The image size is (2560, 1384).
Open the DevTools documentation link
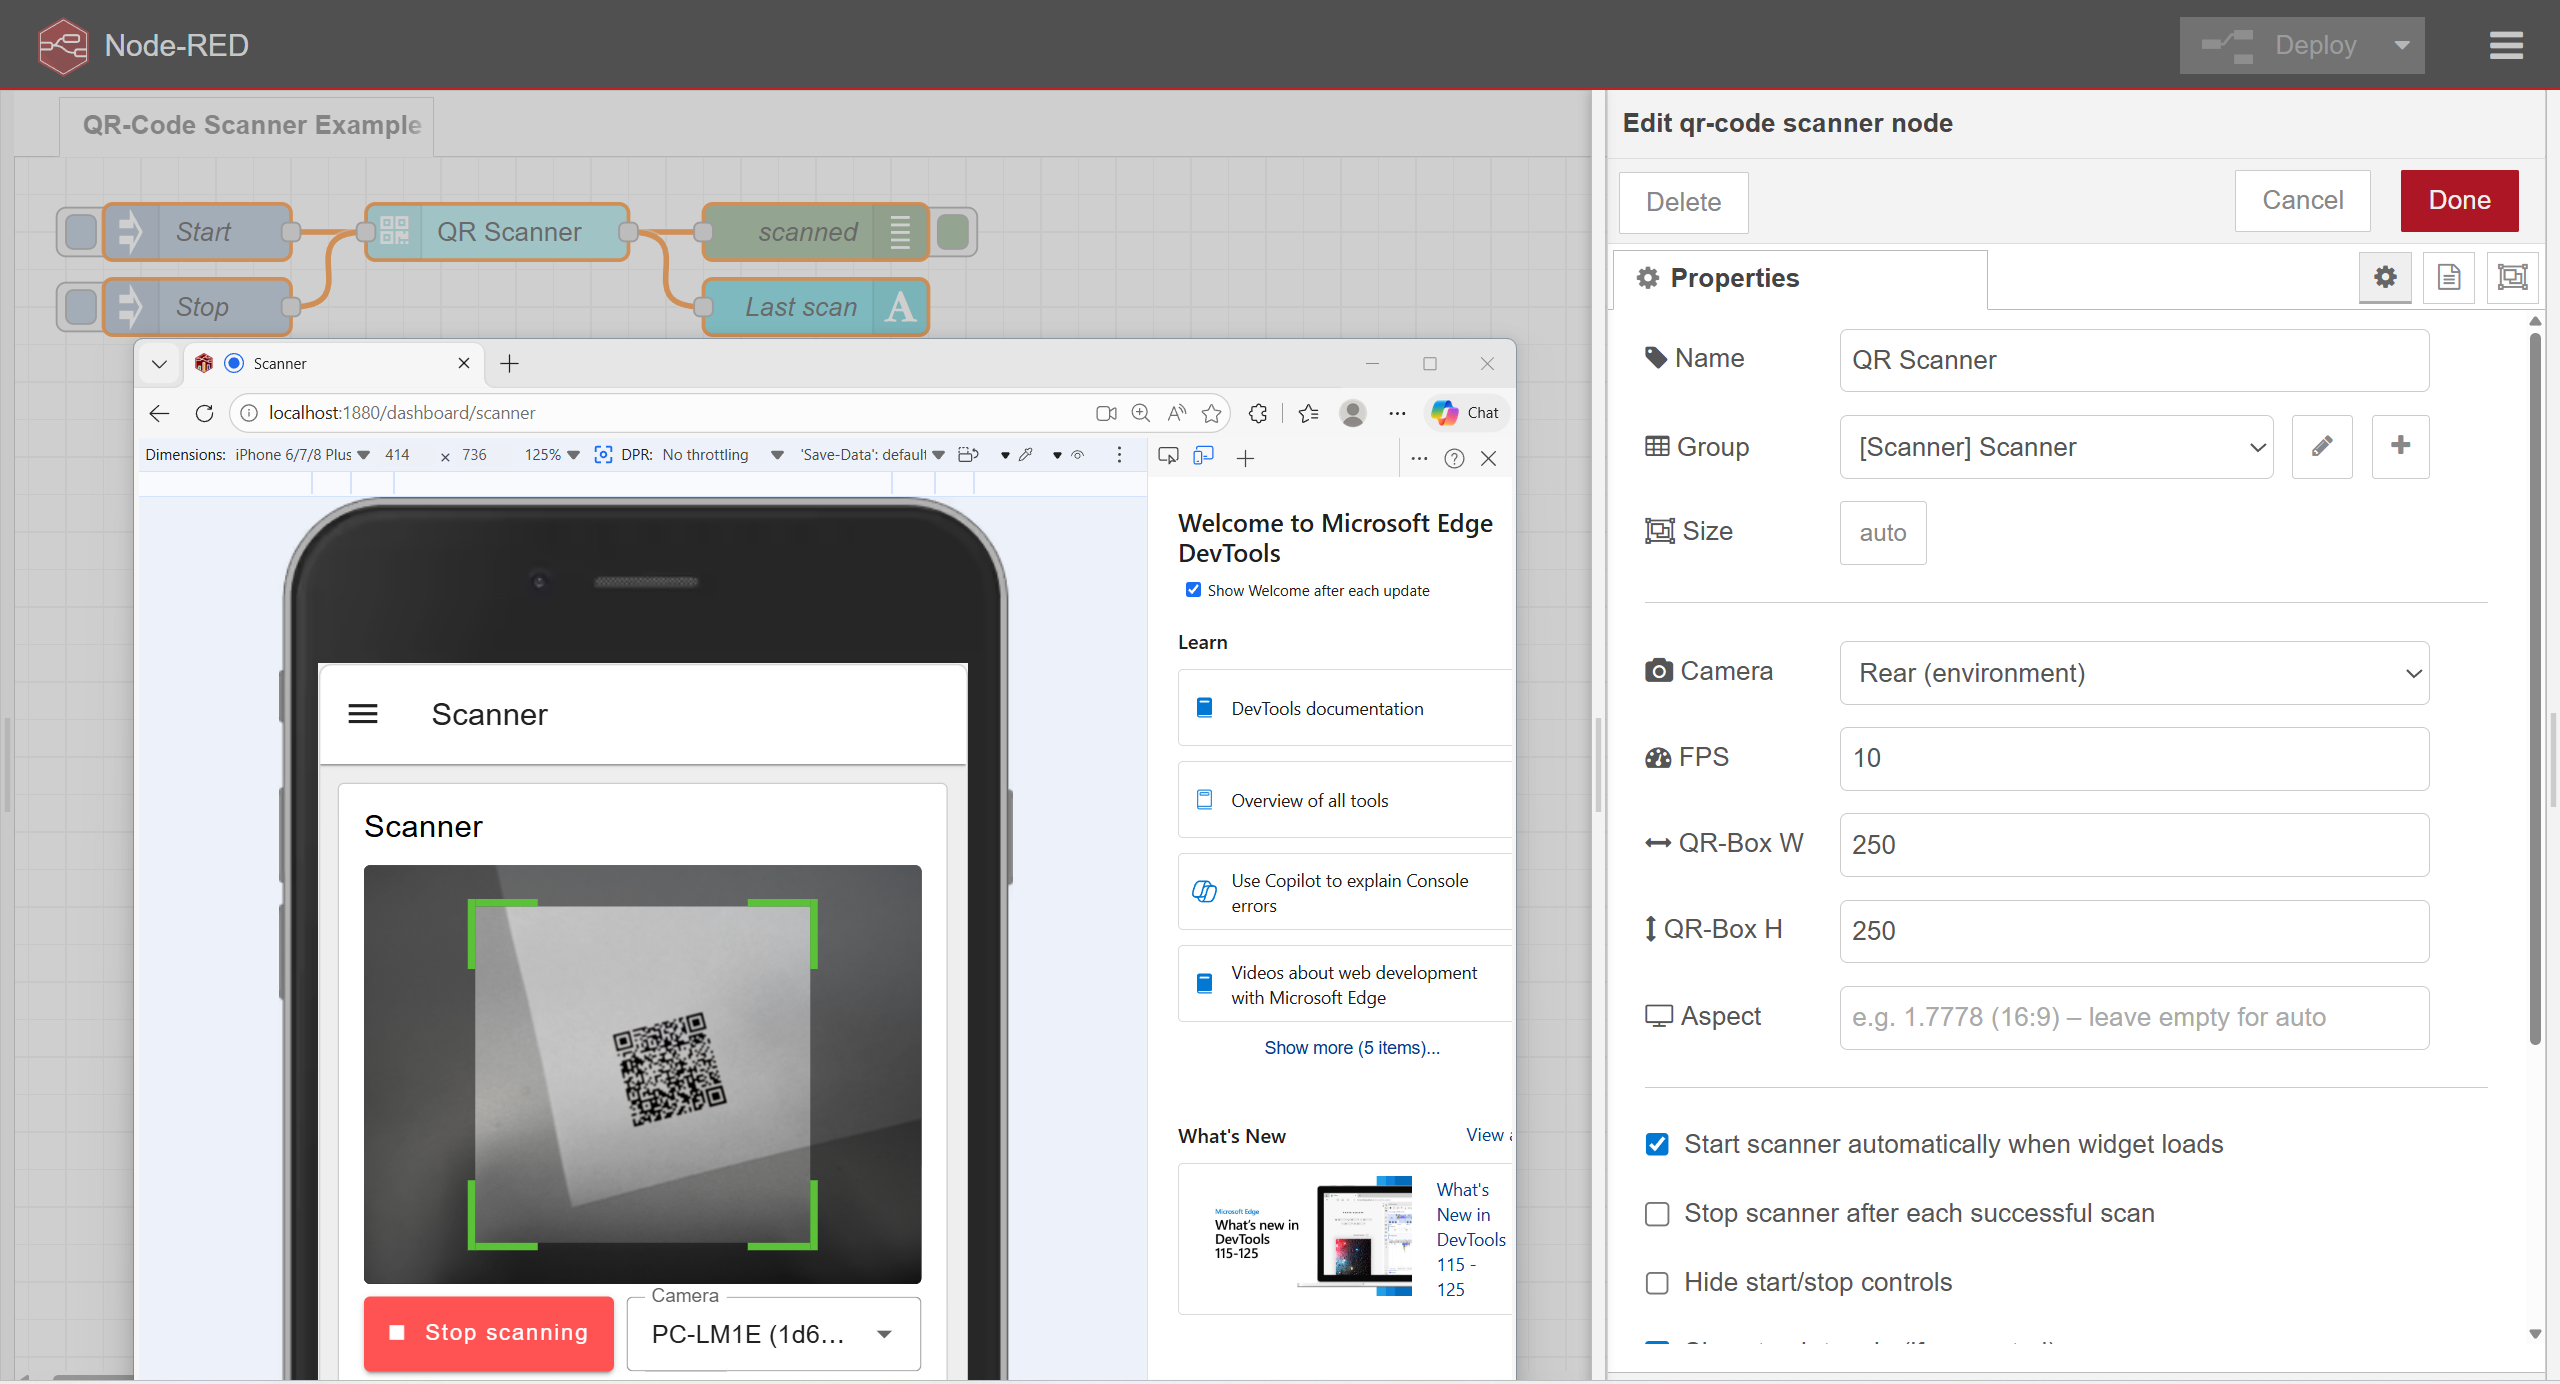tap(1327, 708)
